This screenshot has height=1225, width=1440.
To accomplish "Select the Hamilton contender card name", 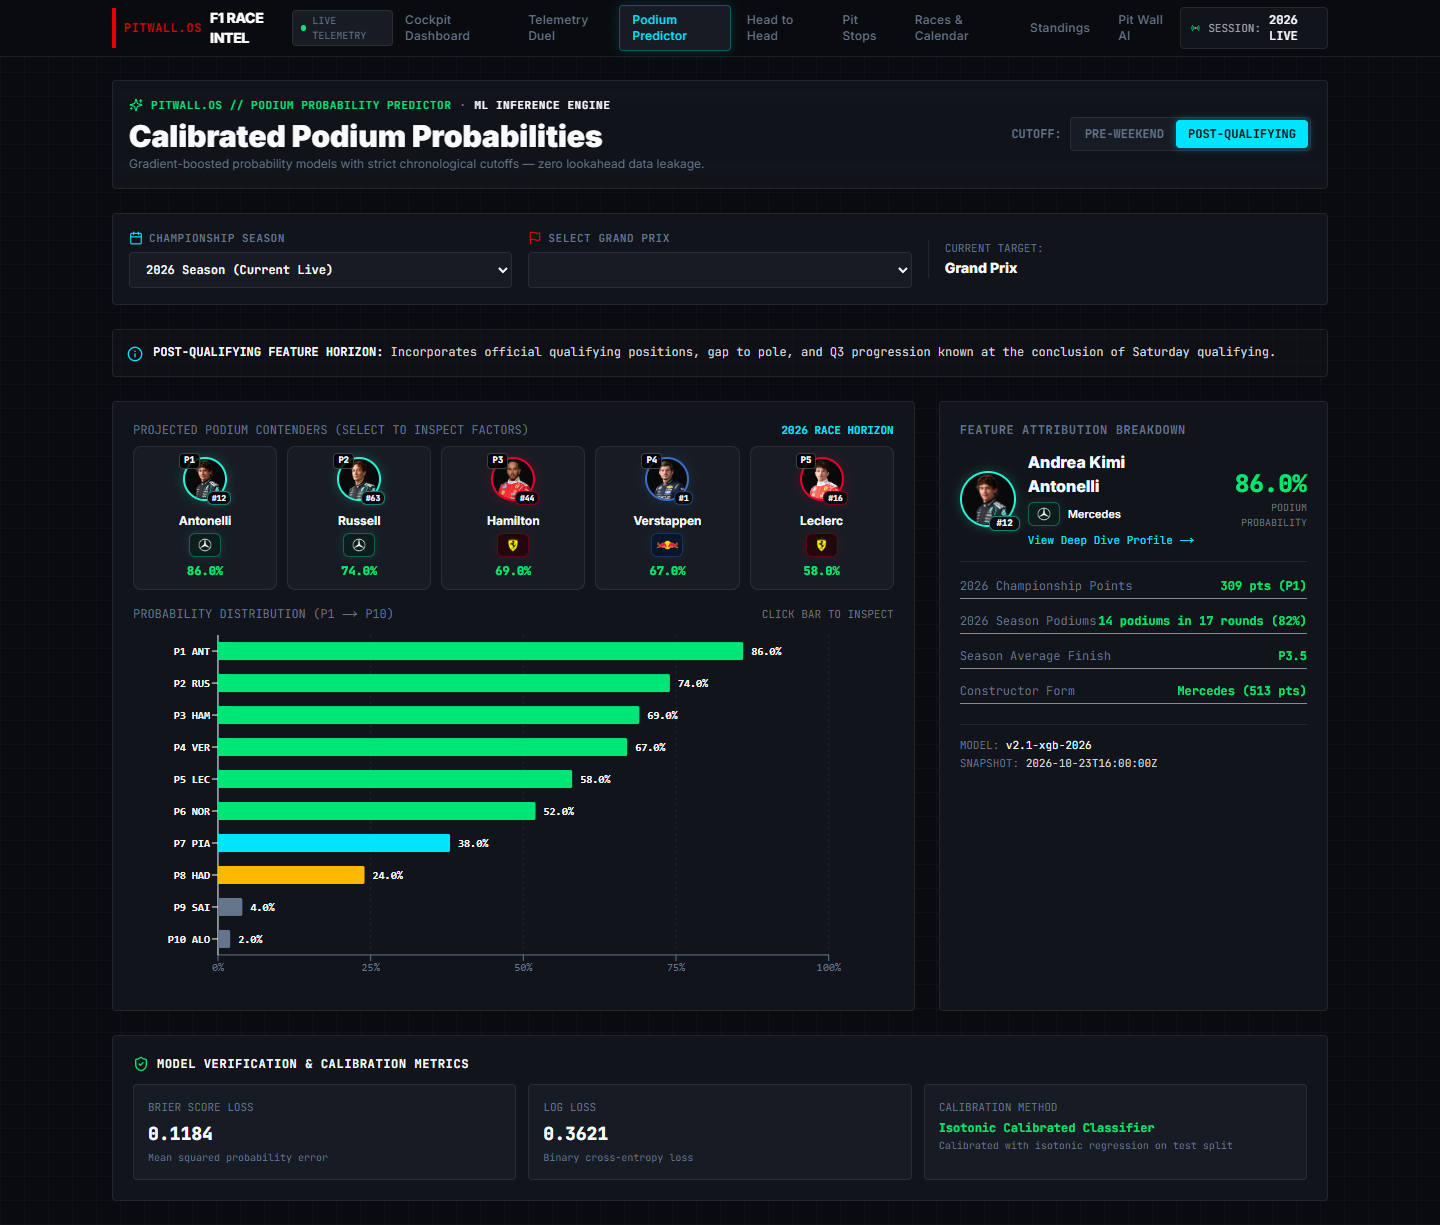I will coord(513,521).
